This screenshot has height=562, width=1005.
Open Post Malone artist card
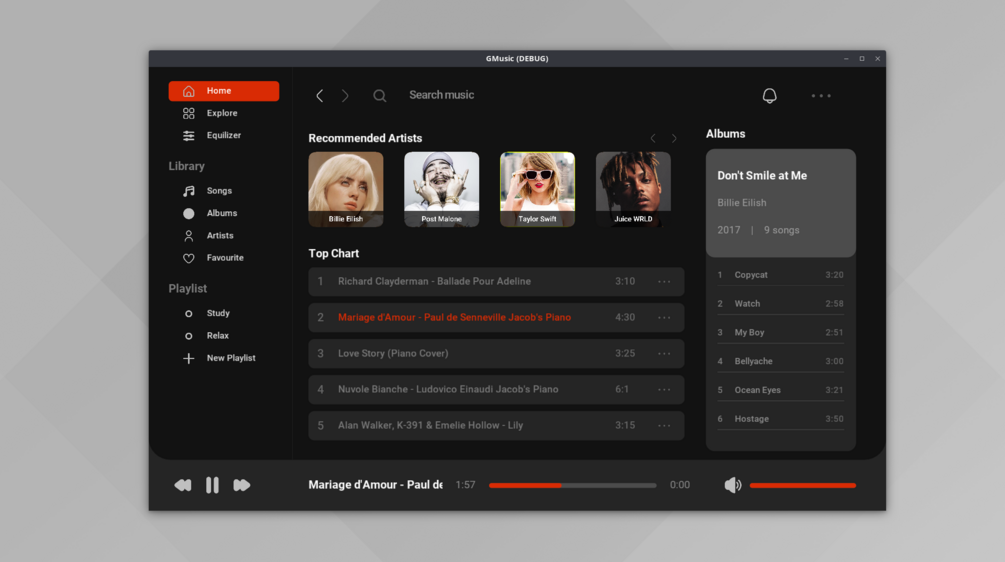[442, 189]
